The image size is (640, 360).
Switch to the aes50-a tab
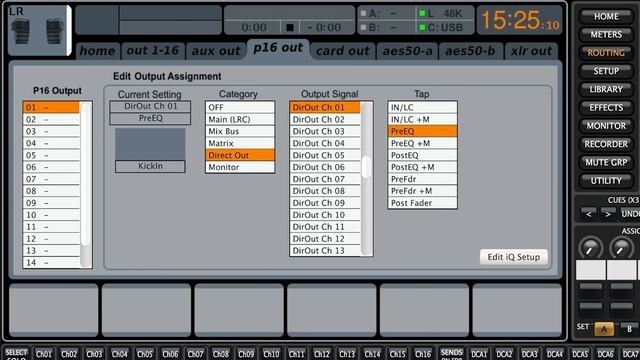(x=407, y=51)
